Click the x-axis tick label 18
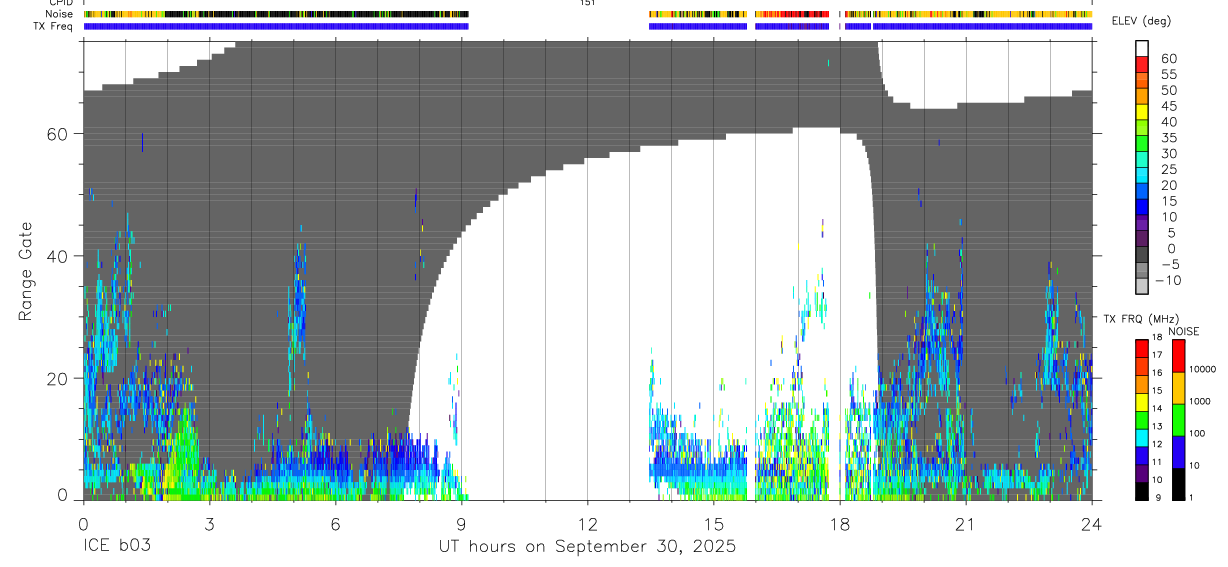This screenshot has height=567, width=1228. tap(839, 524)
